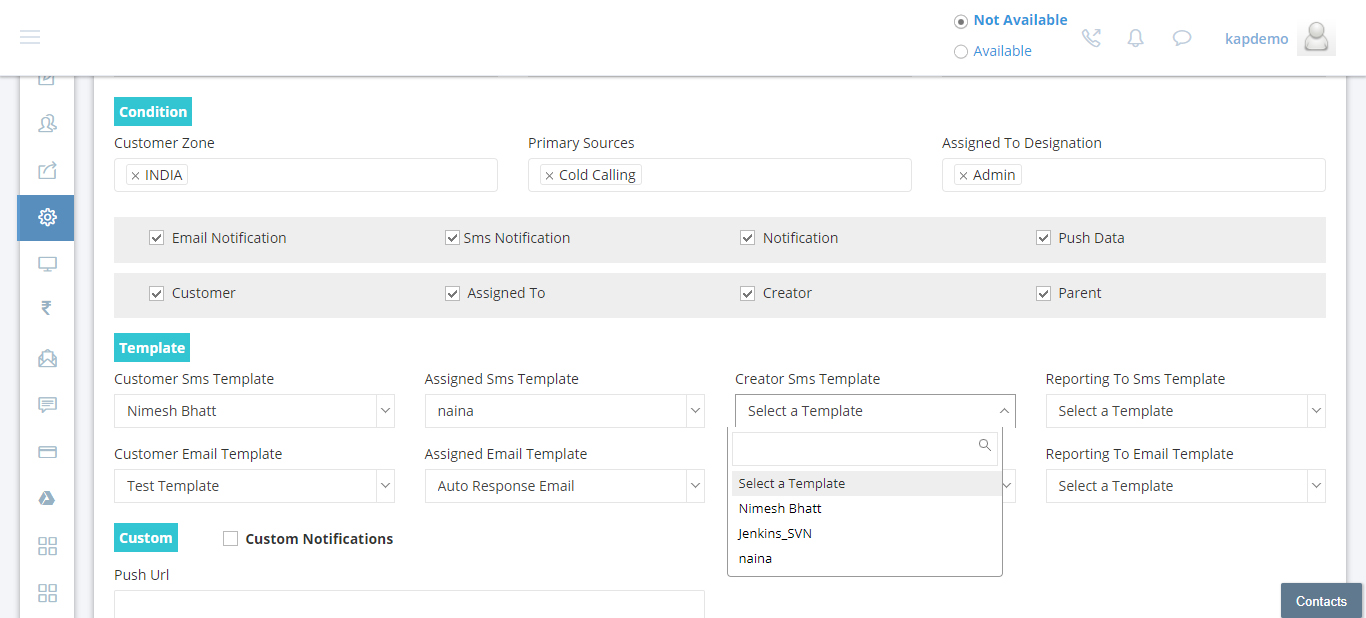
Task: Click the call forwarding phone icon
Action: click(x=1091, y=38)
